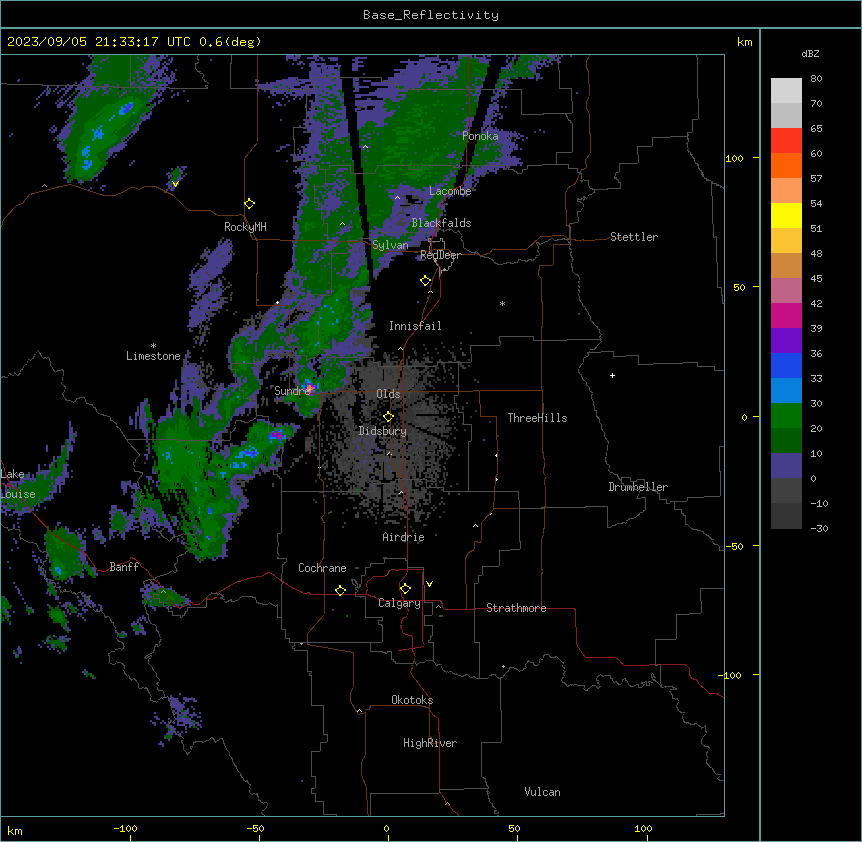Click the 80 value on dBZ scale
Screen dimensions: 862x842
tap(816, 79)
